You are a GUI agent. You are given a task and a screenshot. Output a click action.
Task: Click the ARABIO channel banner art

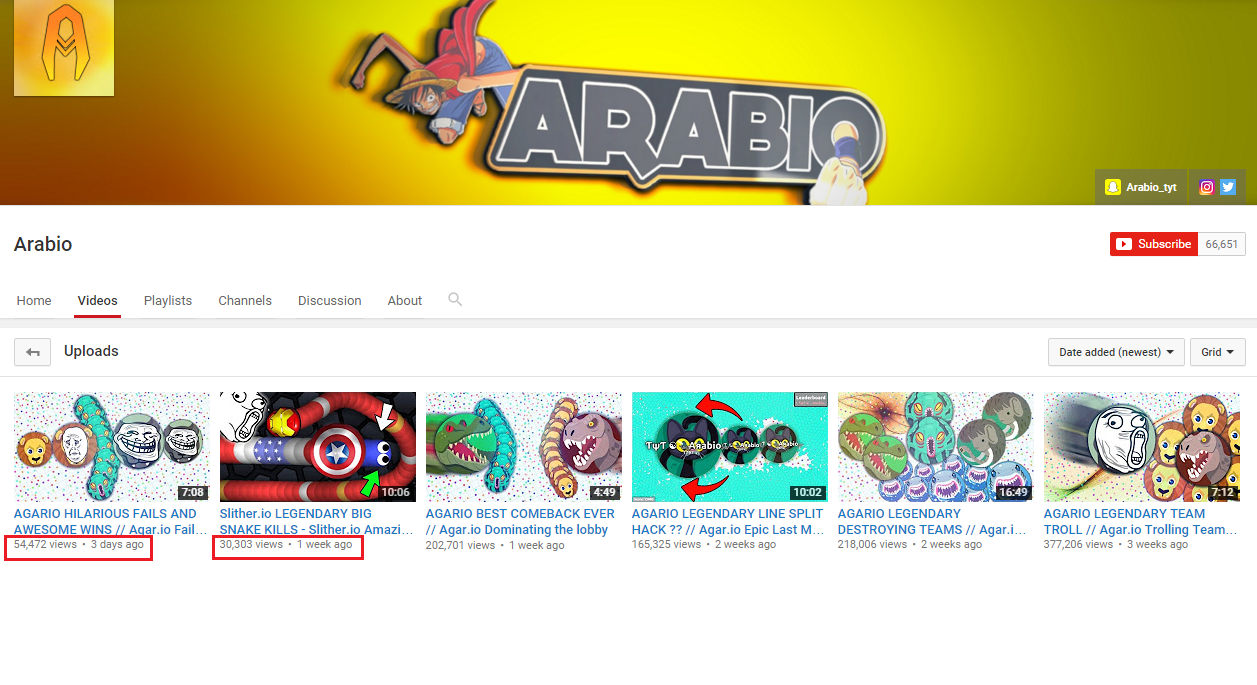(x=628, y=102)
